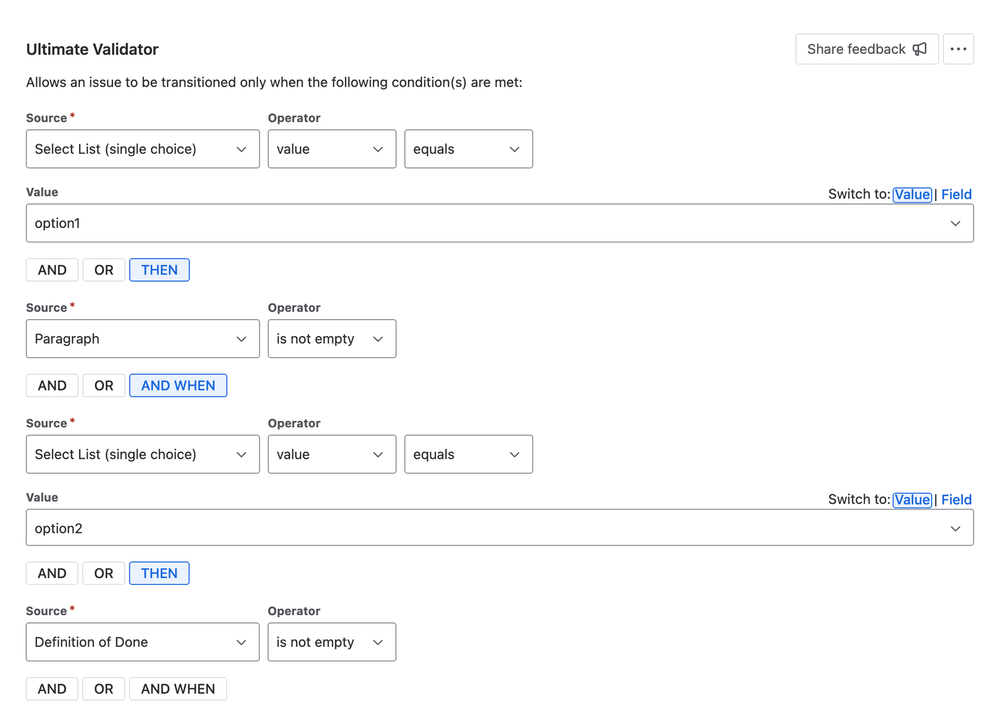
Task: Expand the option1 value dropdown
Action: [x=499, y=223]
